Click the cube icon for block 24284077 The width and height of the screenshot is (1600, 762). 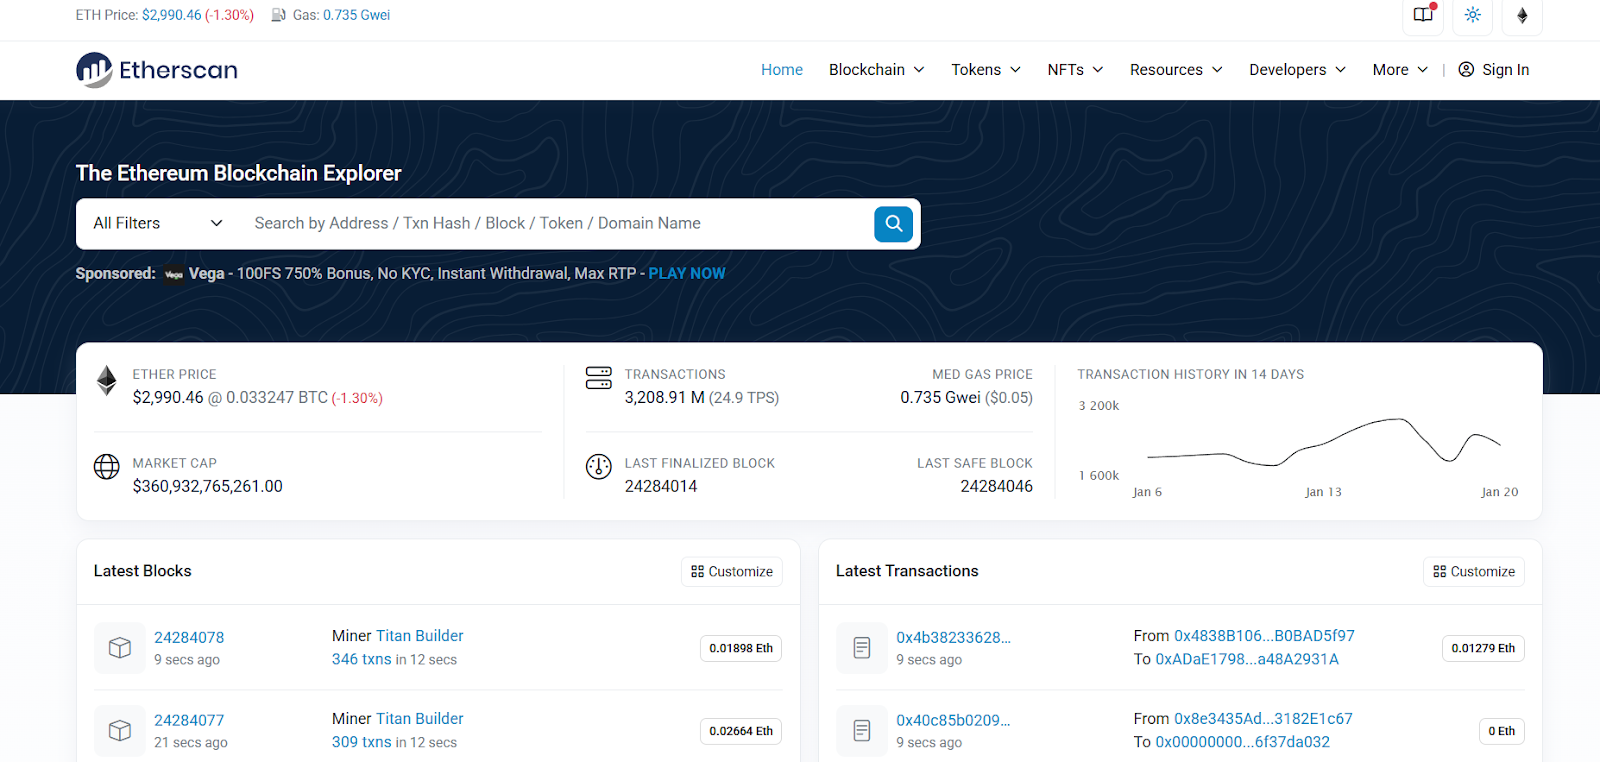click(x=120, y=731)
